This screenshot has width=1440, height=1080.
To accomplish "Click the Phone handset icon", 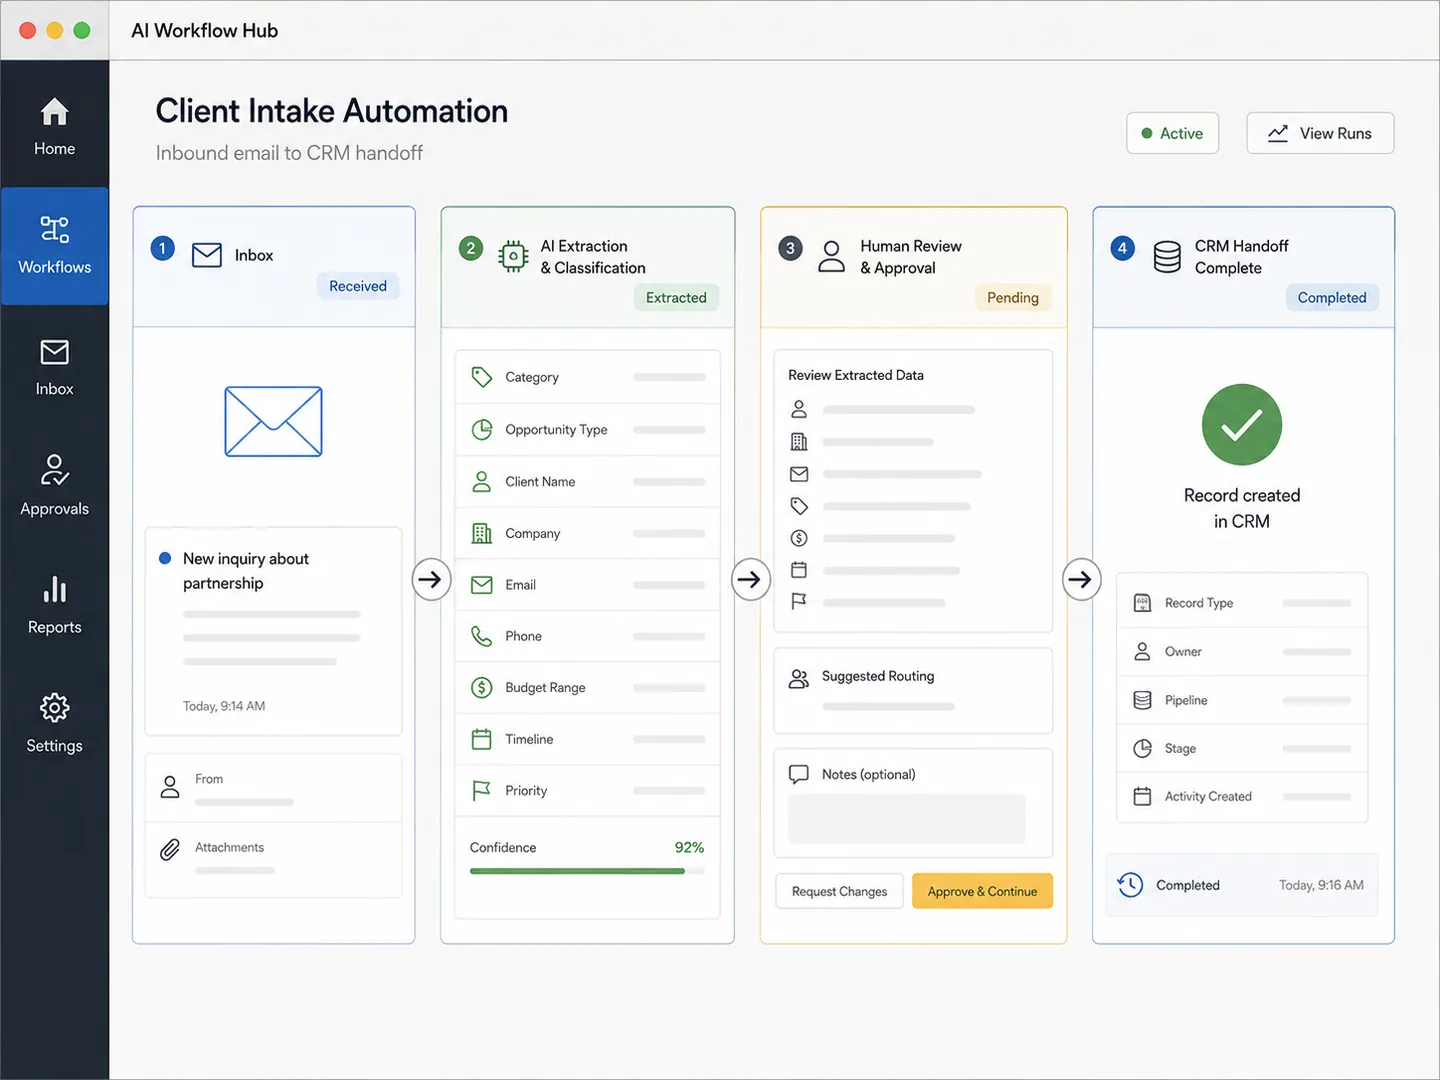I will (x=481, y=636).
